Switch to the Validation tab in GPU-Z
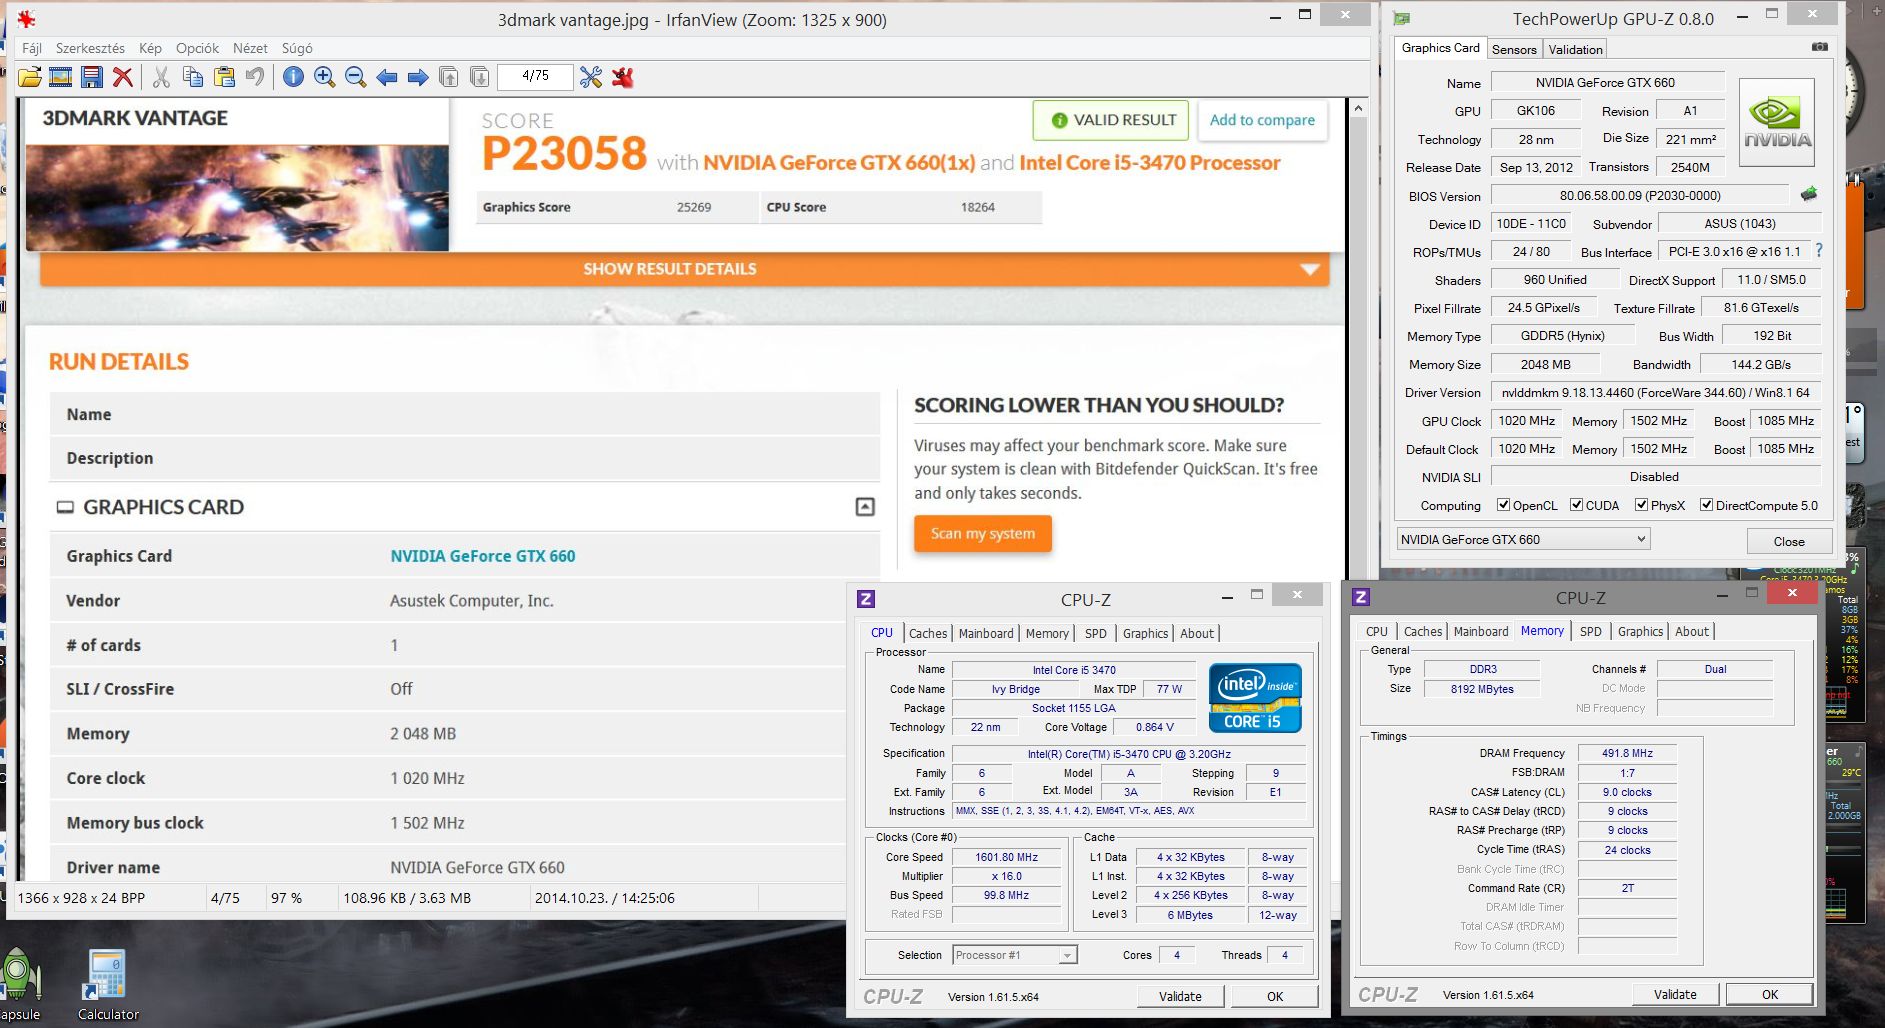Viewport: 1885px width, 1028px height. [1575, 49]
